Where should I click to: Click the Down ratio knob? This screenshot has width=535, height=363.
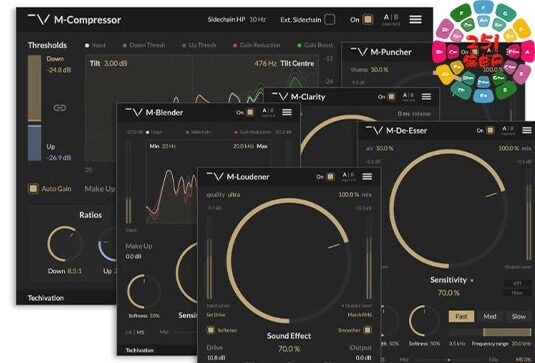[x=65, y=244]
